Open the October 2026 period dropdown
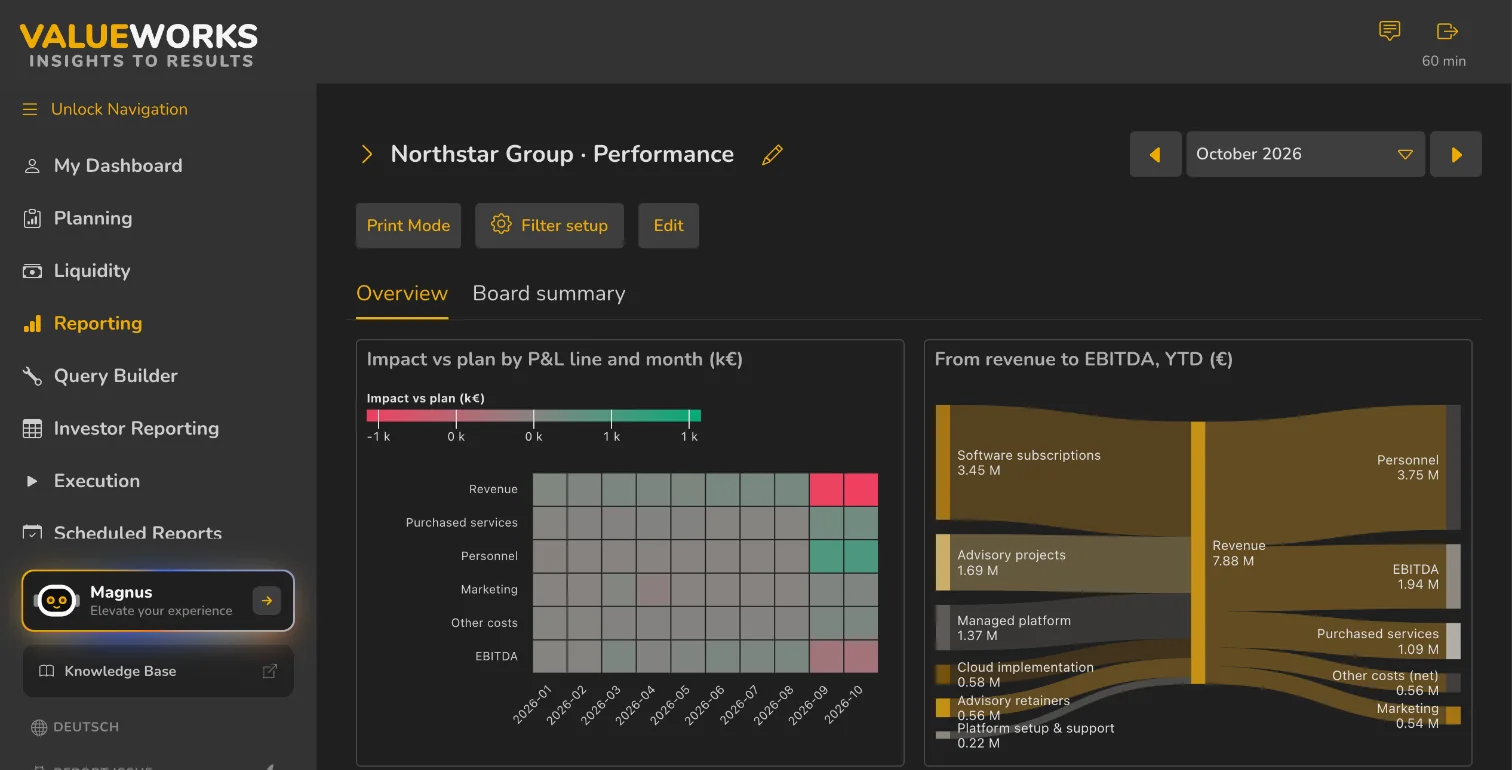 [x=1305, y=155]
